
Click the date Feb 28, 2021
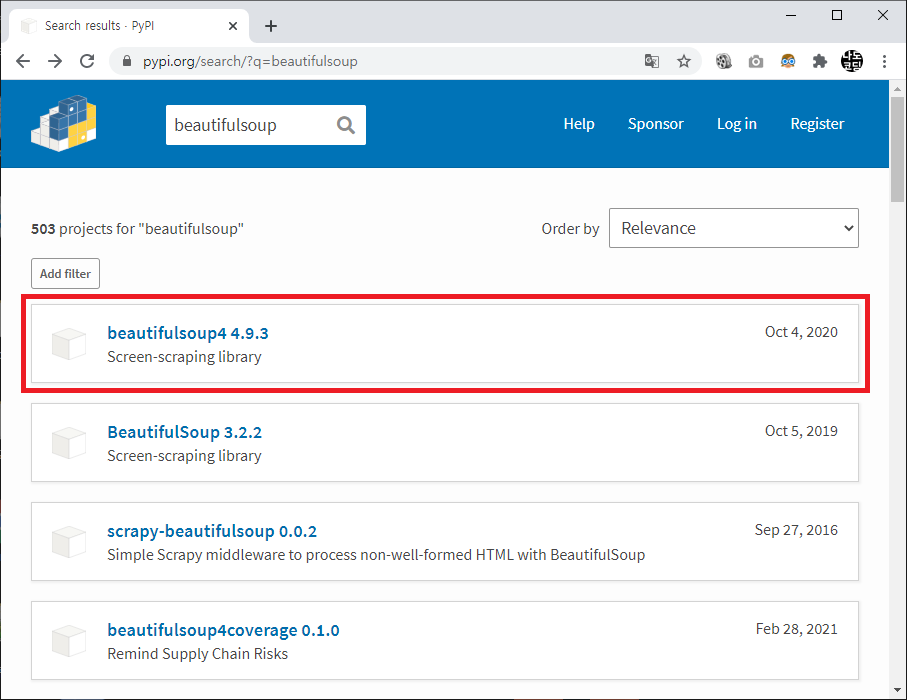(x=797, y=629)
